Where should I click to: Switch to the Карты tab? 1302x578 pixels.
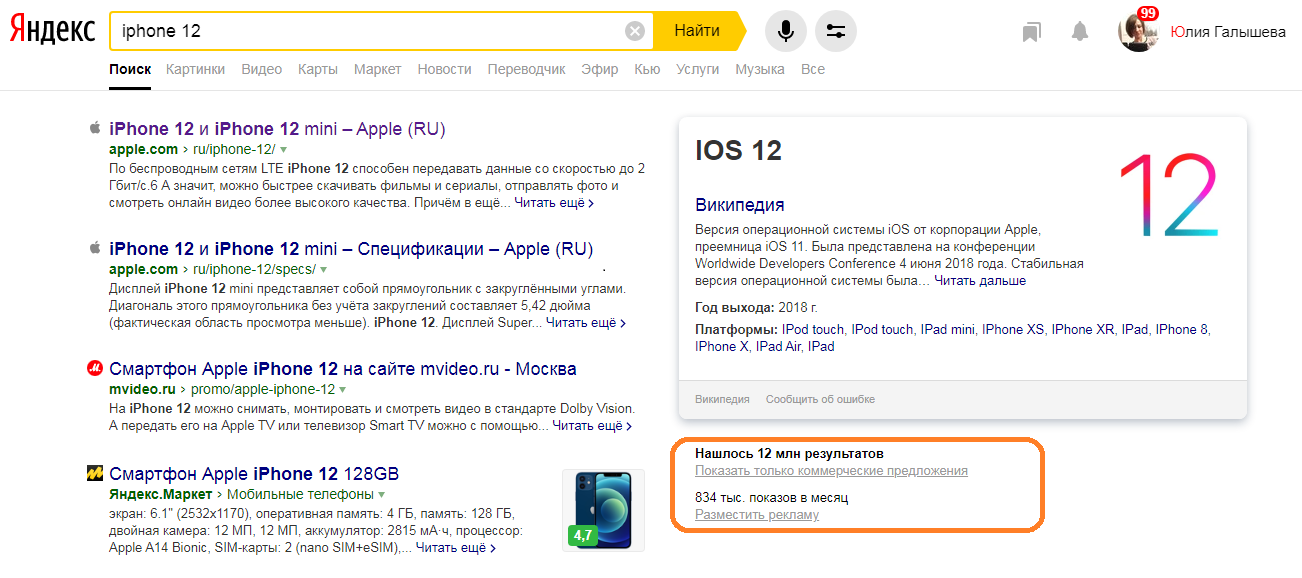tap(318, 69)
